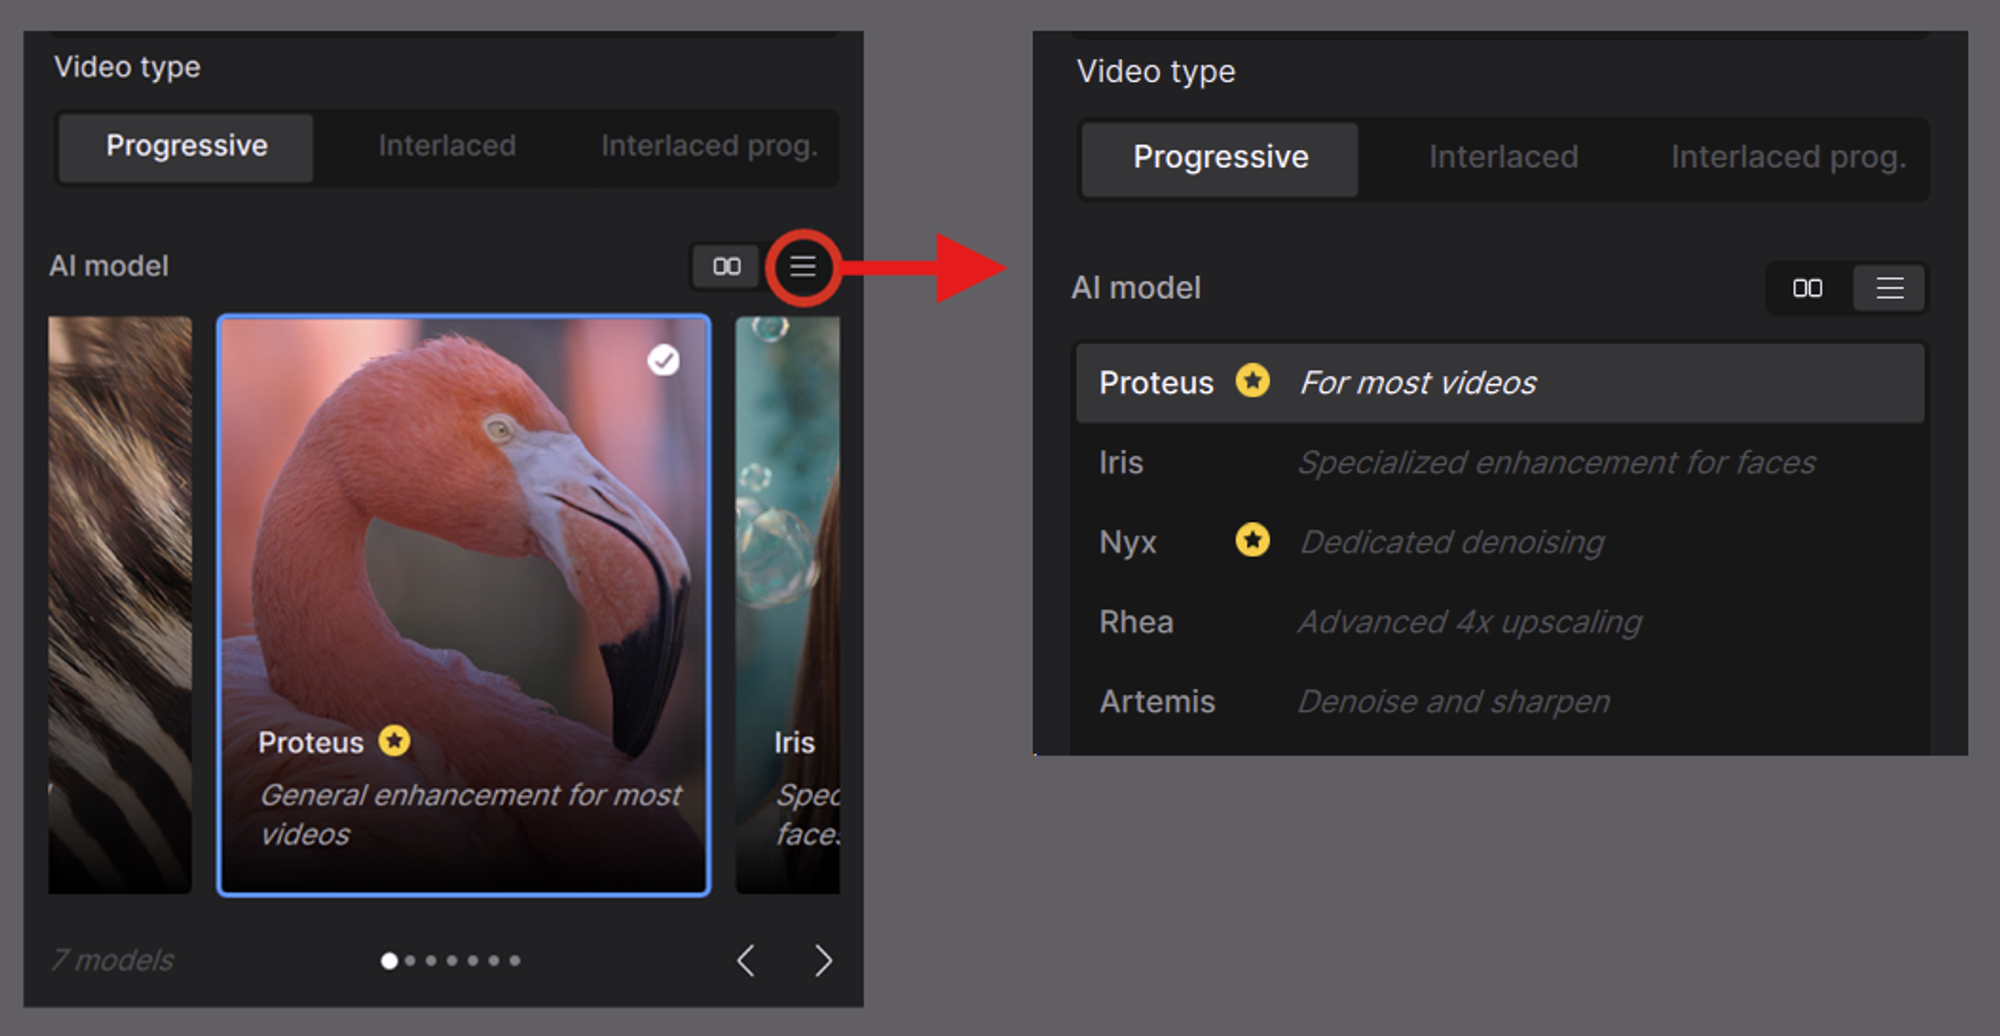Go to next AI model arrow
This screenshot has height=1036, width=2000.
tap(823, 960)
